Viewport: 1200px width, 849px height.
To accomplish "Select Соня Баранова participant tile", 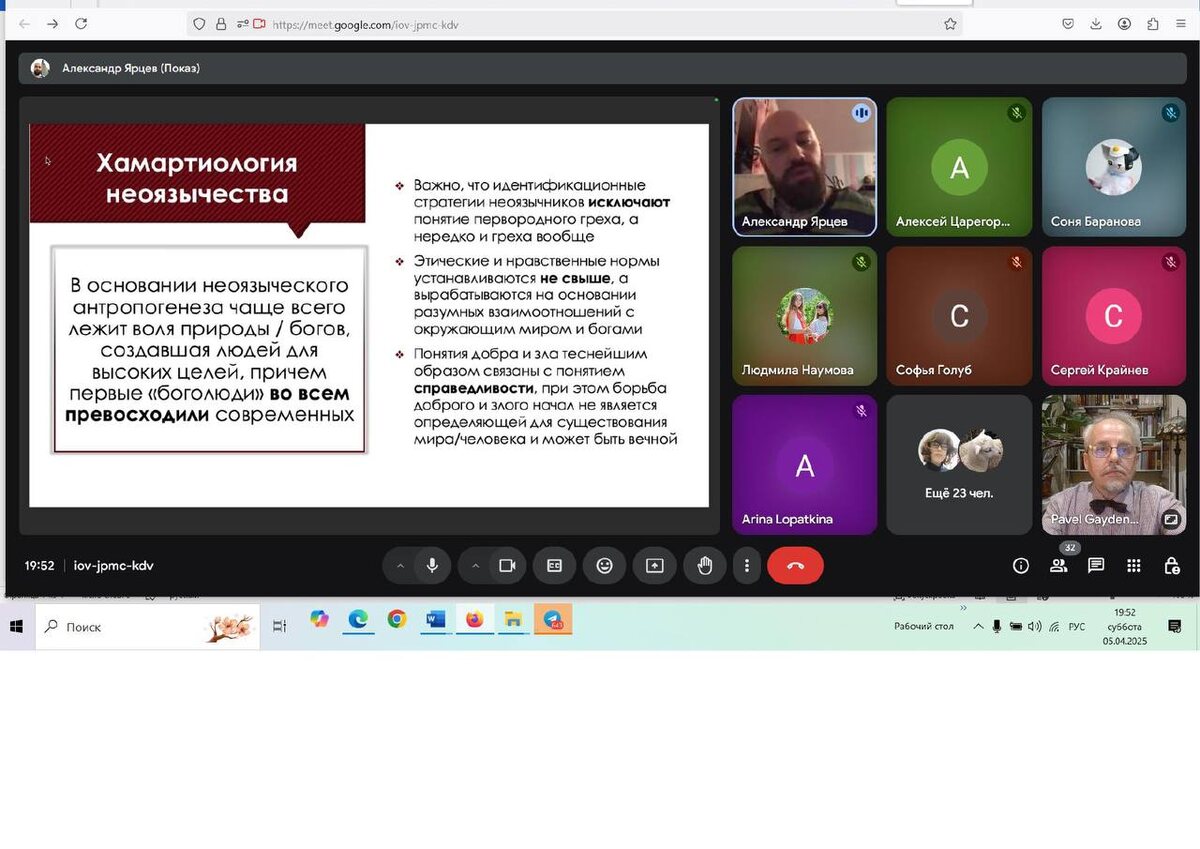I will point(1114,167).
